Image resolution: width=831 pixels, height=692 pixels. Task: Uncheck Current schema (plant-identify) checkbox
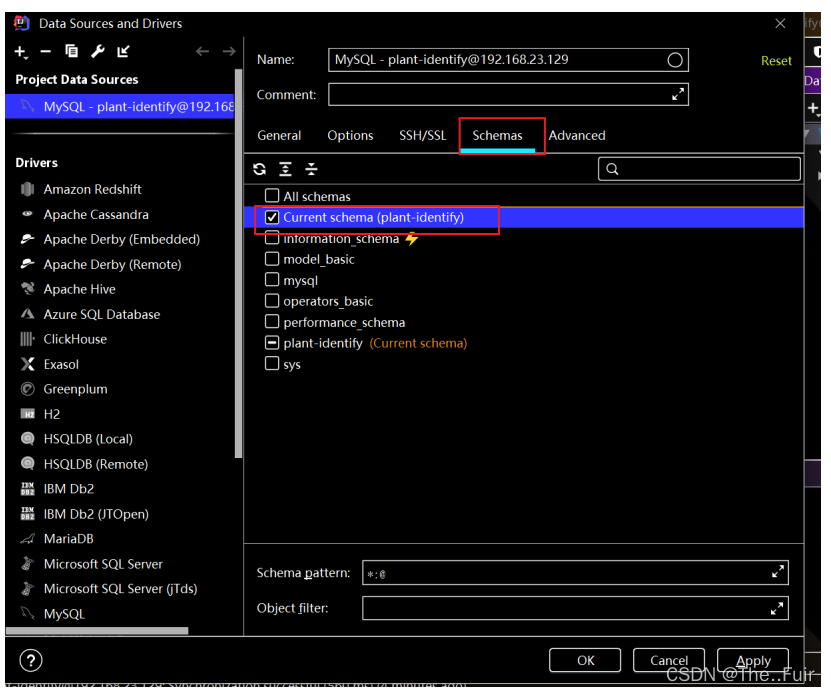click(x=272, y=217)
